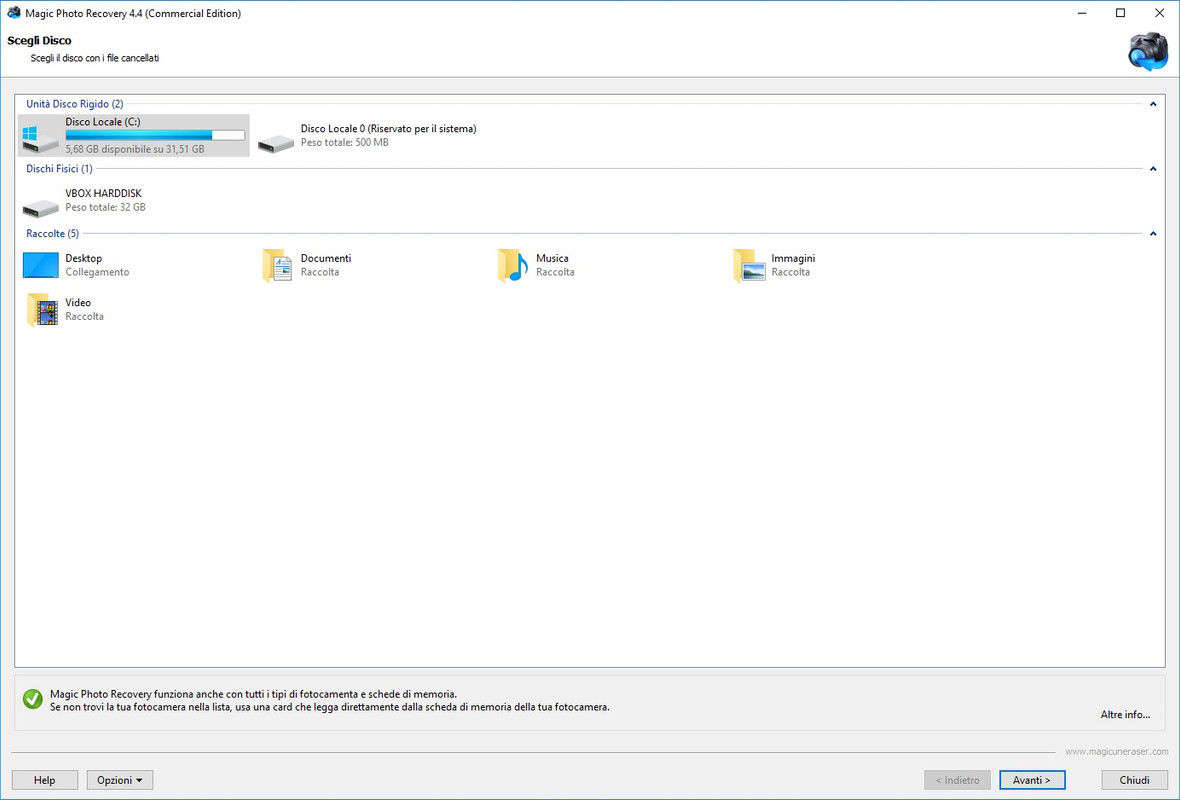
Task: Pick the Musica library folder icon
Action: (512, 265)
